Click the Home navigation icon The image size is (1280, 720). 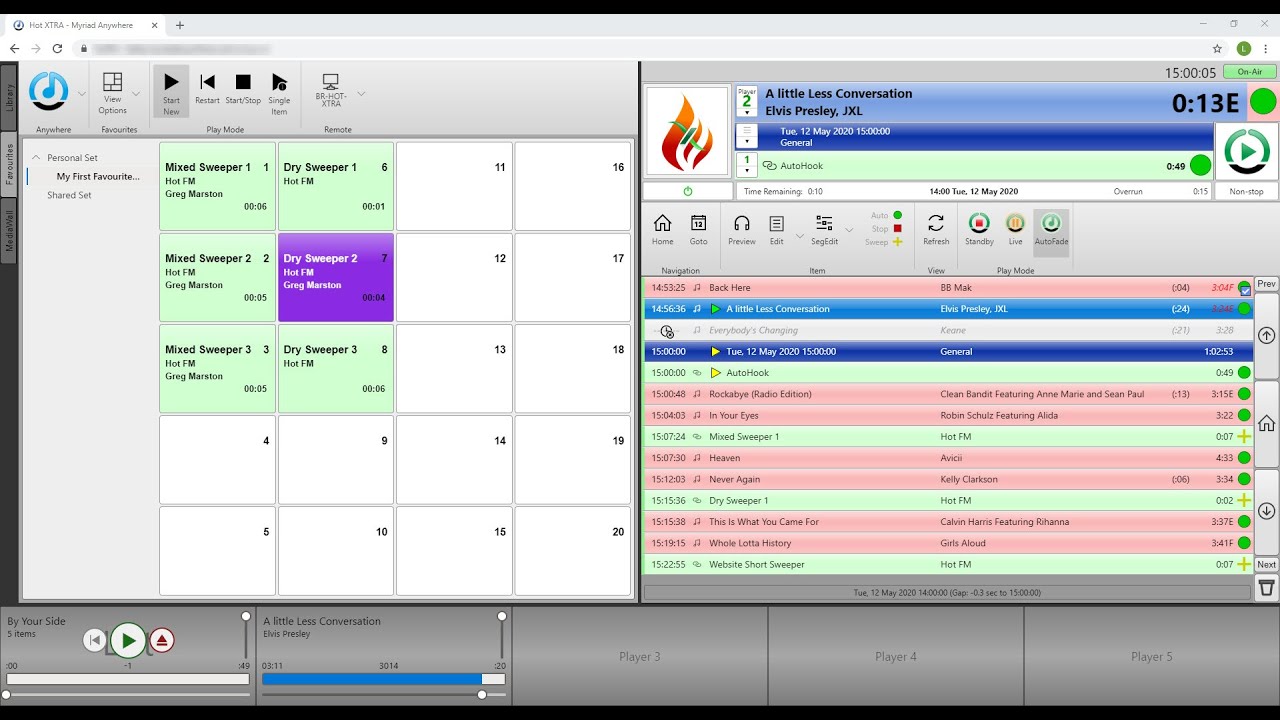coord(662,229)
